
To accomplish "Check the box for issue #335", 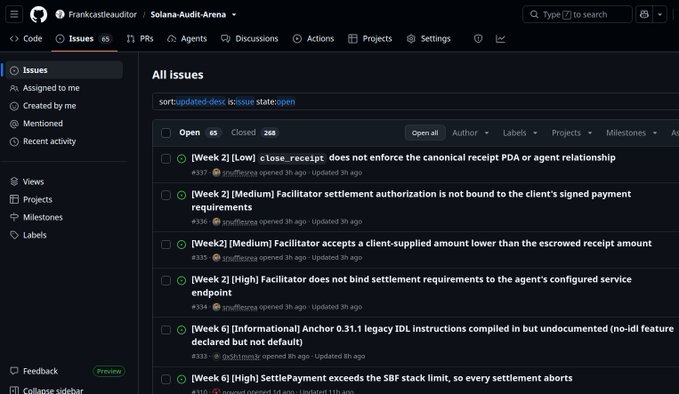I will pyautogui.click(x=166, y=244).
